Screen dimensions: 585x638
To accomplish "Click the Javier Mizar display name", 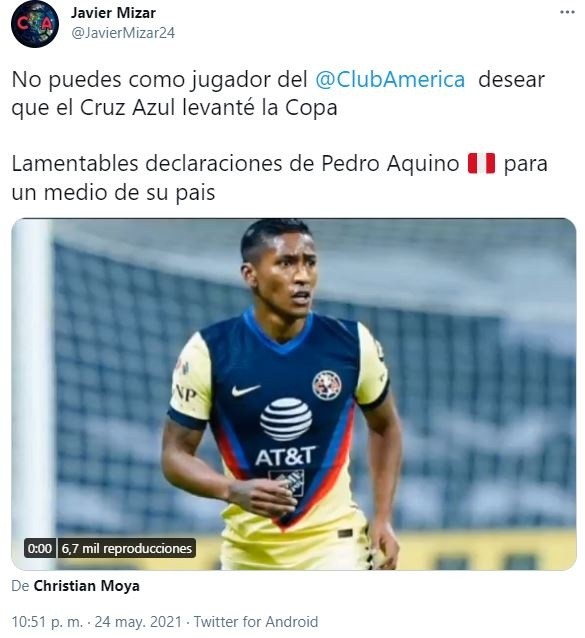I will (113, 13).
